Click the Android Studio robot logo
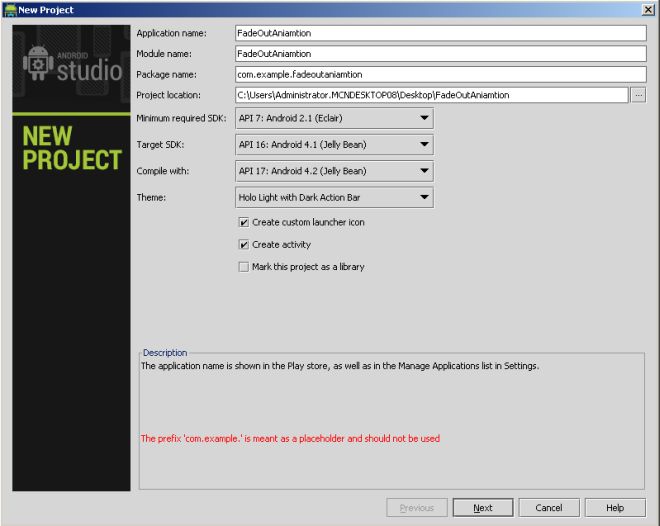660x526 pixels. [x=38, y=63]
